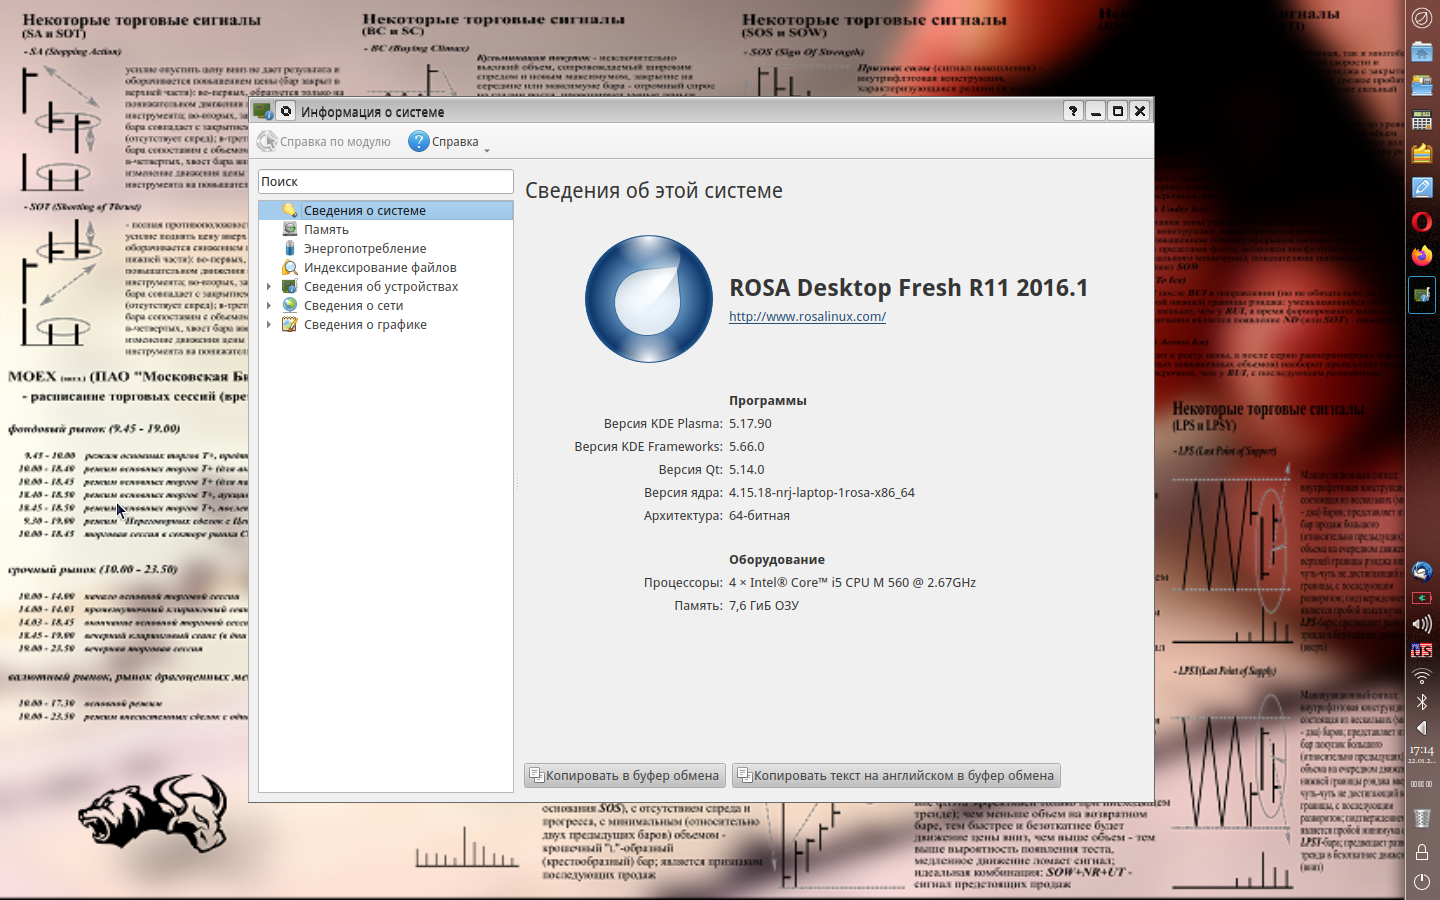Click the KDE Frameworks version 5.66.0
The height and width of the screenshot is (900, 1440).
pyautogui.click(x=746, y=447)
